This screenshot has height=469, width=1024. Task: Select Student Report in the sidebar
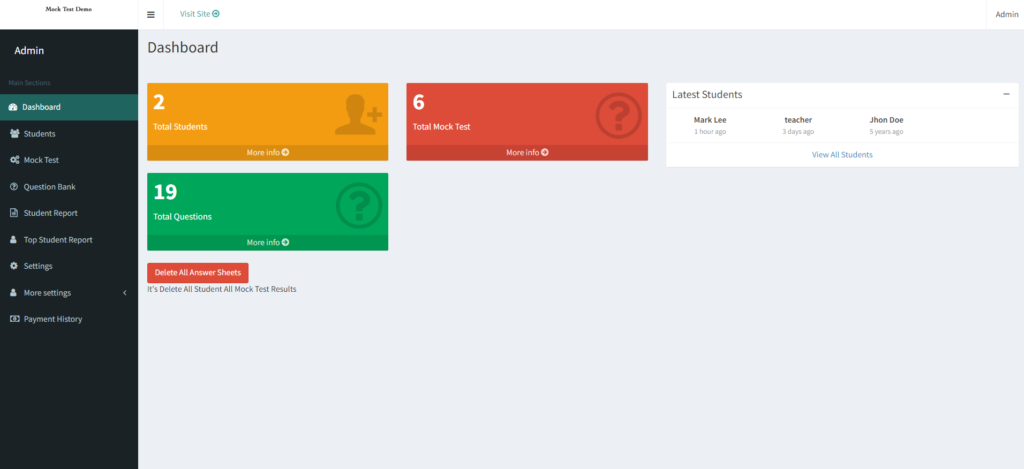[x=50, y=213]
